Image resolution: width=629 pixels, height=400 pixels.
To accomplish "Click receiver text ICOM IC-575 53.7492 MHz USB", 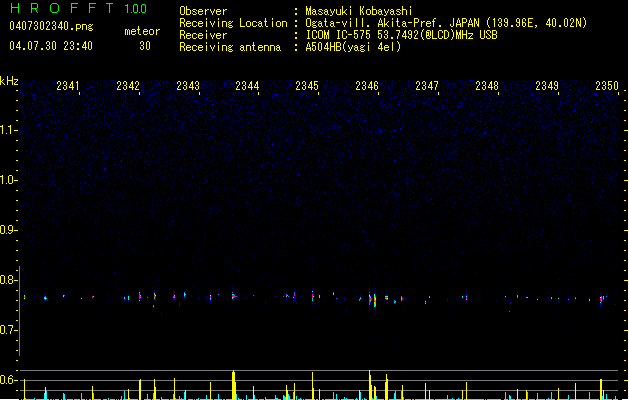I will [x=401, y=35].
